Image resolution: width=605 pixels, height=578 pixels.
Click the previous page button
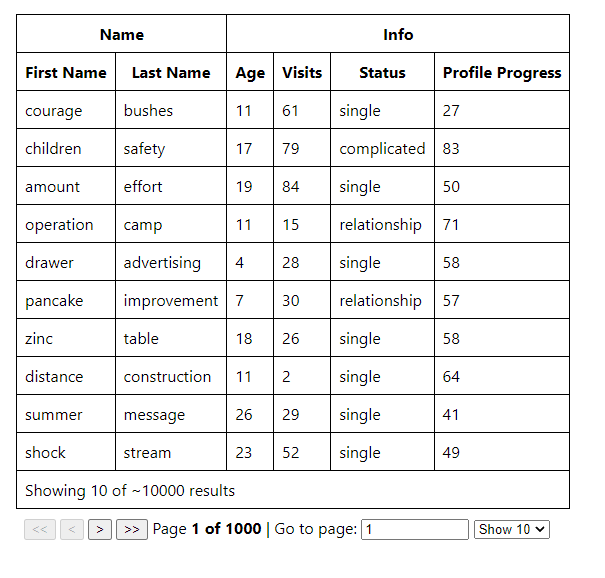[72, 529]
